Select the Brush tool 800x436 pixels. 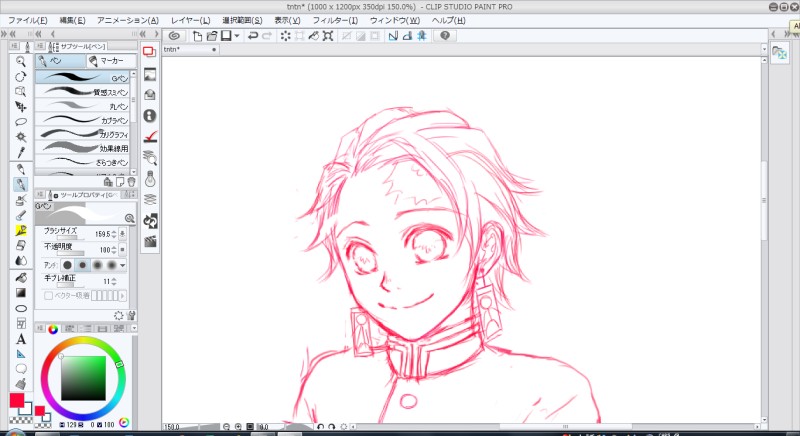coord(20,215)
